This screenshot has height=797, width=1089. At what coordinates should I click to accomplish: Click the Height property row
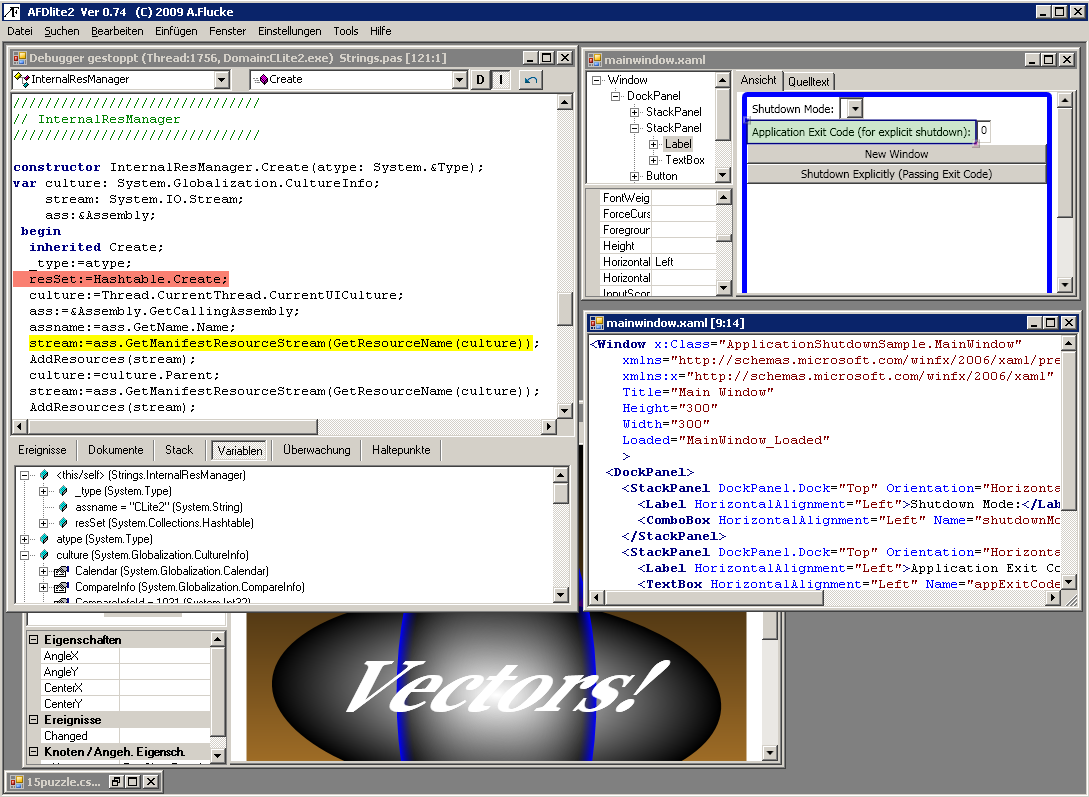[658, 246]
